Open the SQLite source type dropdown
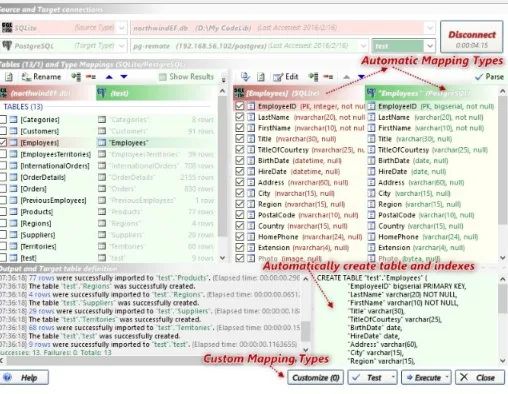The image size is (508, 394). click(x=122, y=28)
